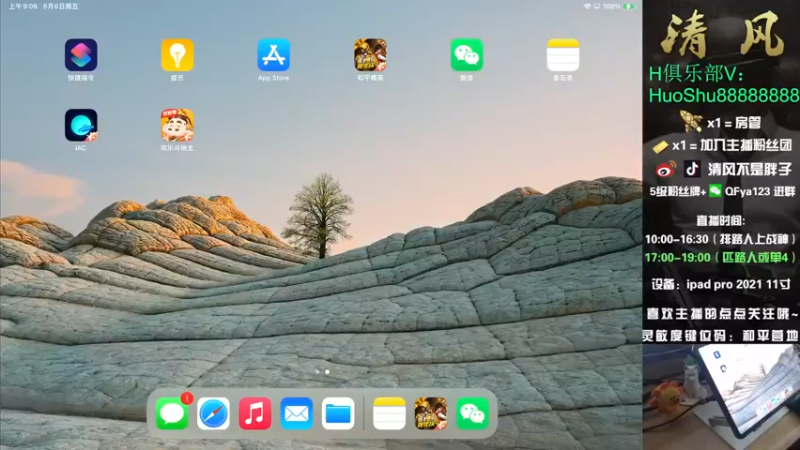Viewport: 800px width, 450px height.
Task: Click the '设备: ipad pro 2021 11寸' text
Action: (x=721, y=284)
